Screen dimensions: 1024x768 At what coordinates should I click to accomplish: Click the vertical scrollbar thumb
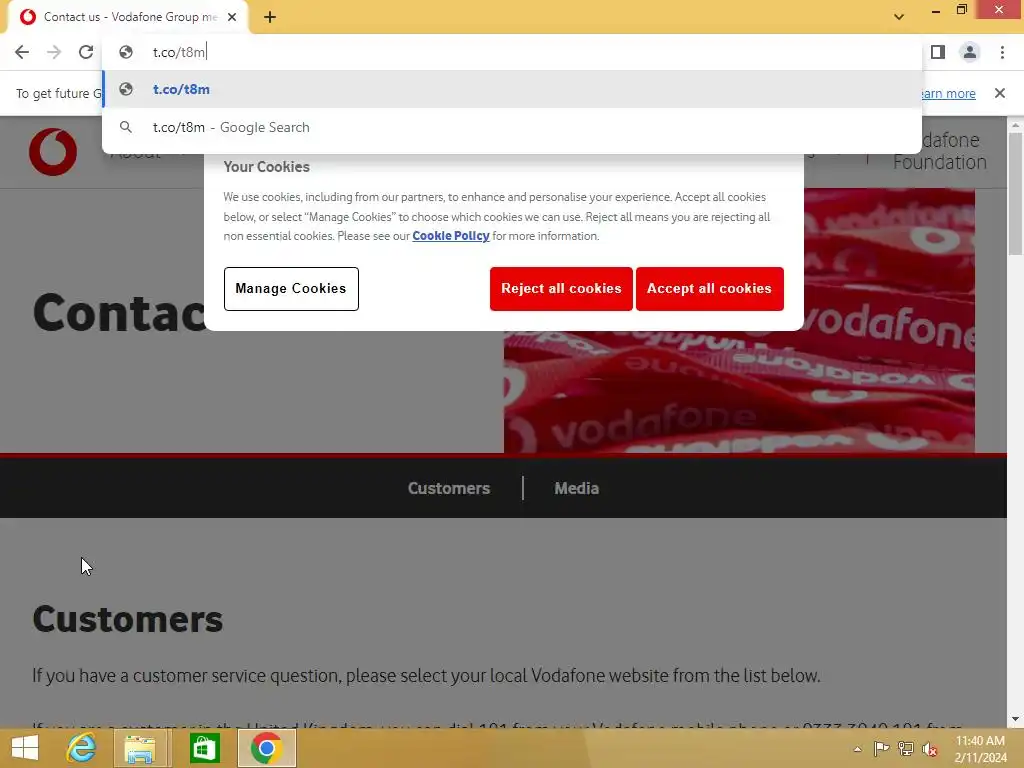point(1015,194)
